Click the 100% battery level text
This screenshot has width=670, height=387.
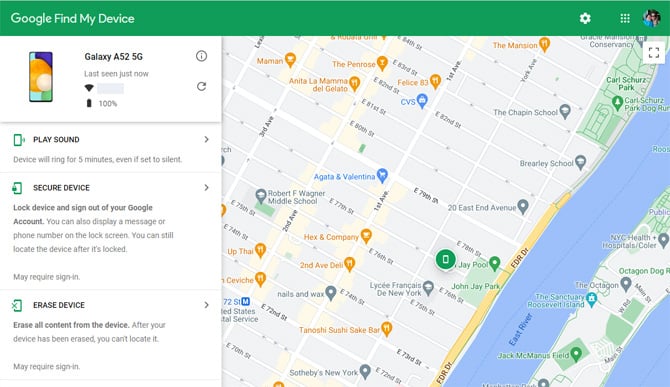[108, 103]
